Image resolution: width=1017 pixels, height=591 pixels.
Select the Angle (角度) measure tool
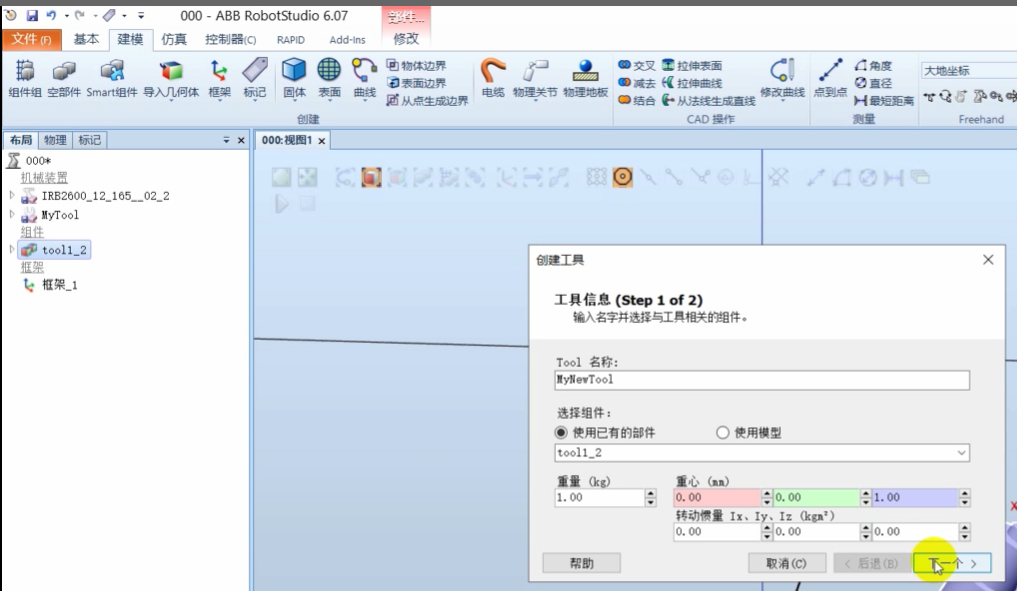(874, 66)
